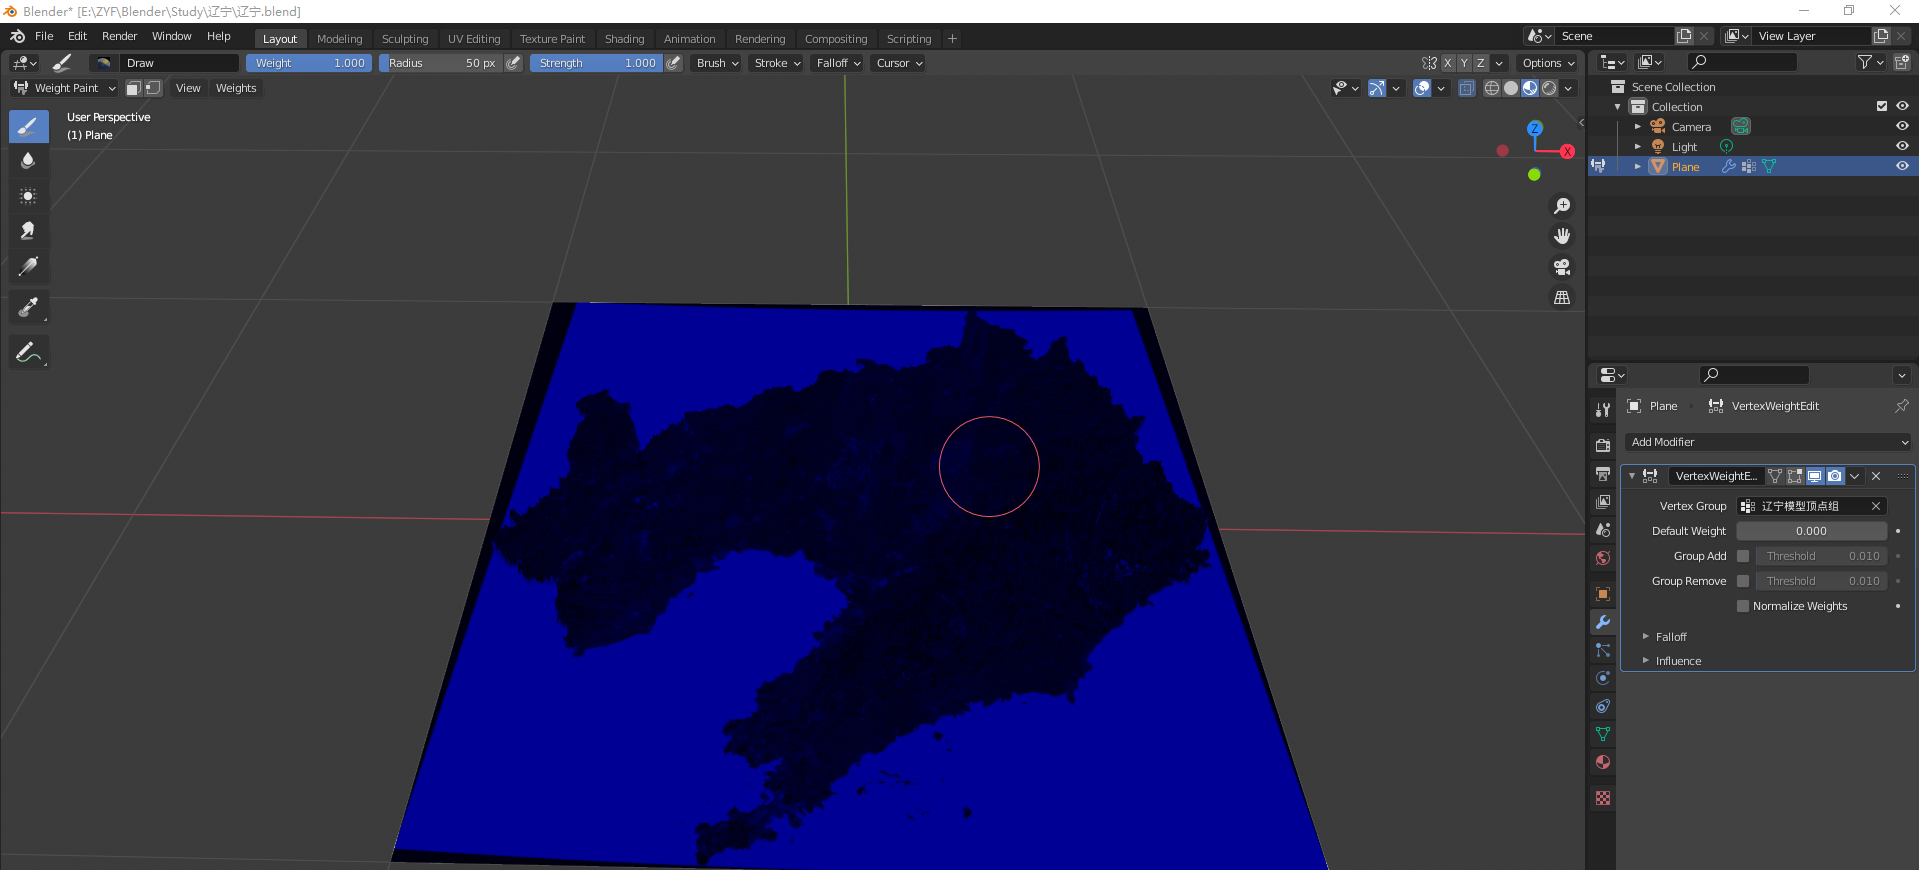This screenshot has width=1919, height=870.
Task: Open the Brush settings dropdown
Action: (717, 63)
